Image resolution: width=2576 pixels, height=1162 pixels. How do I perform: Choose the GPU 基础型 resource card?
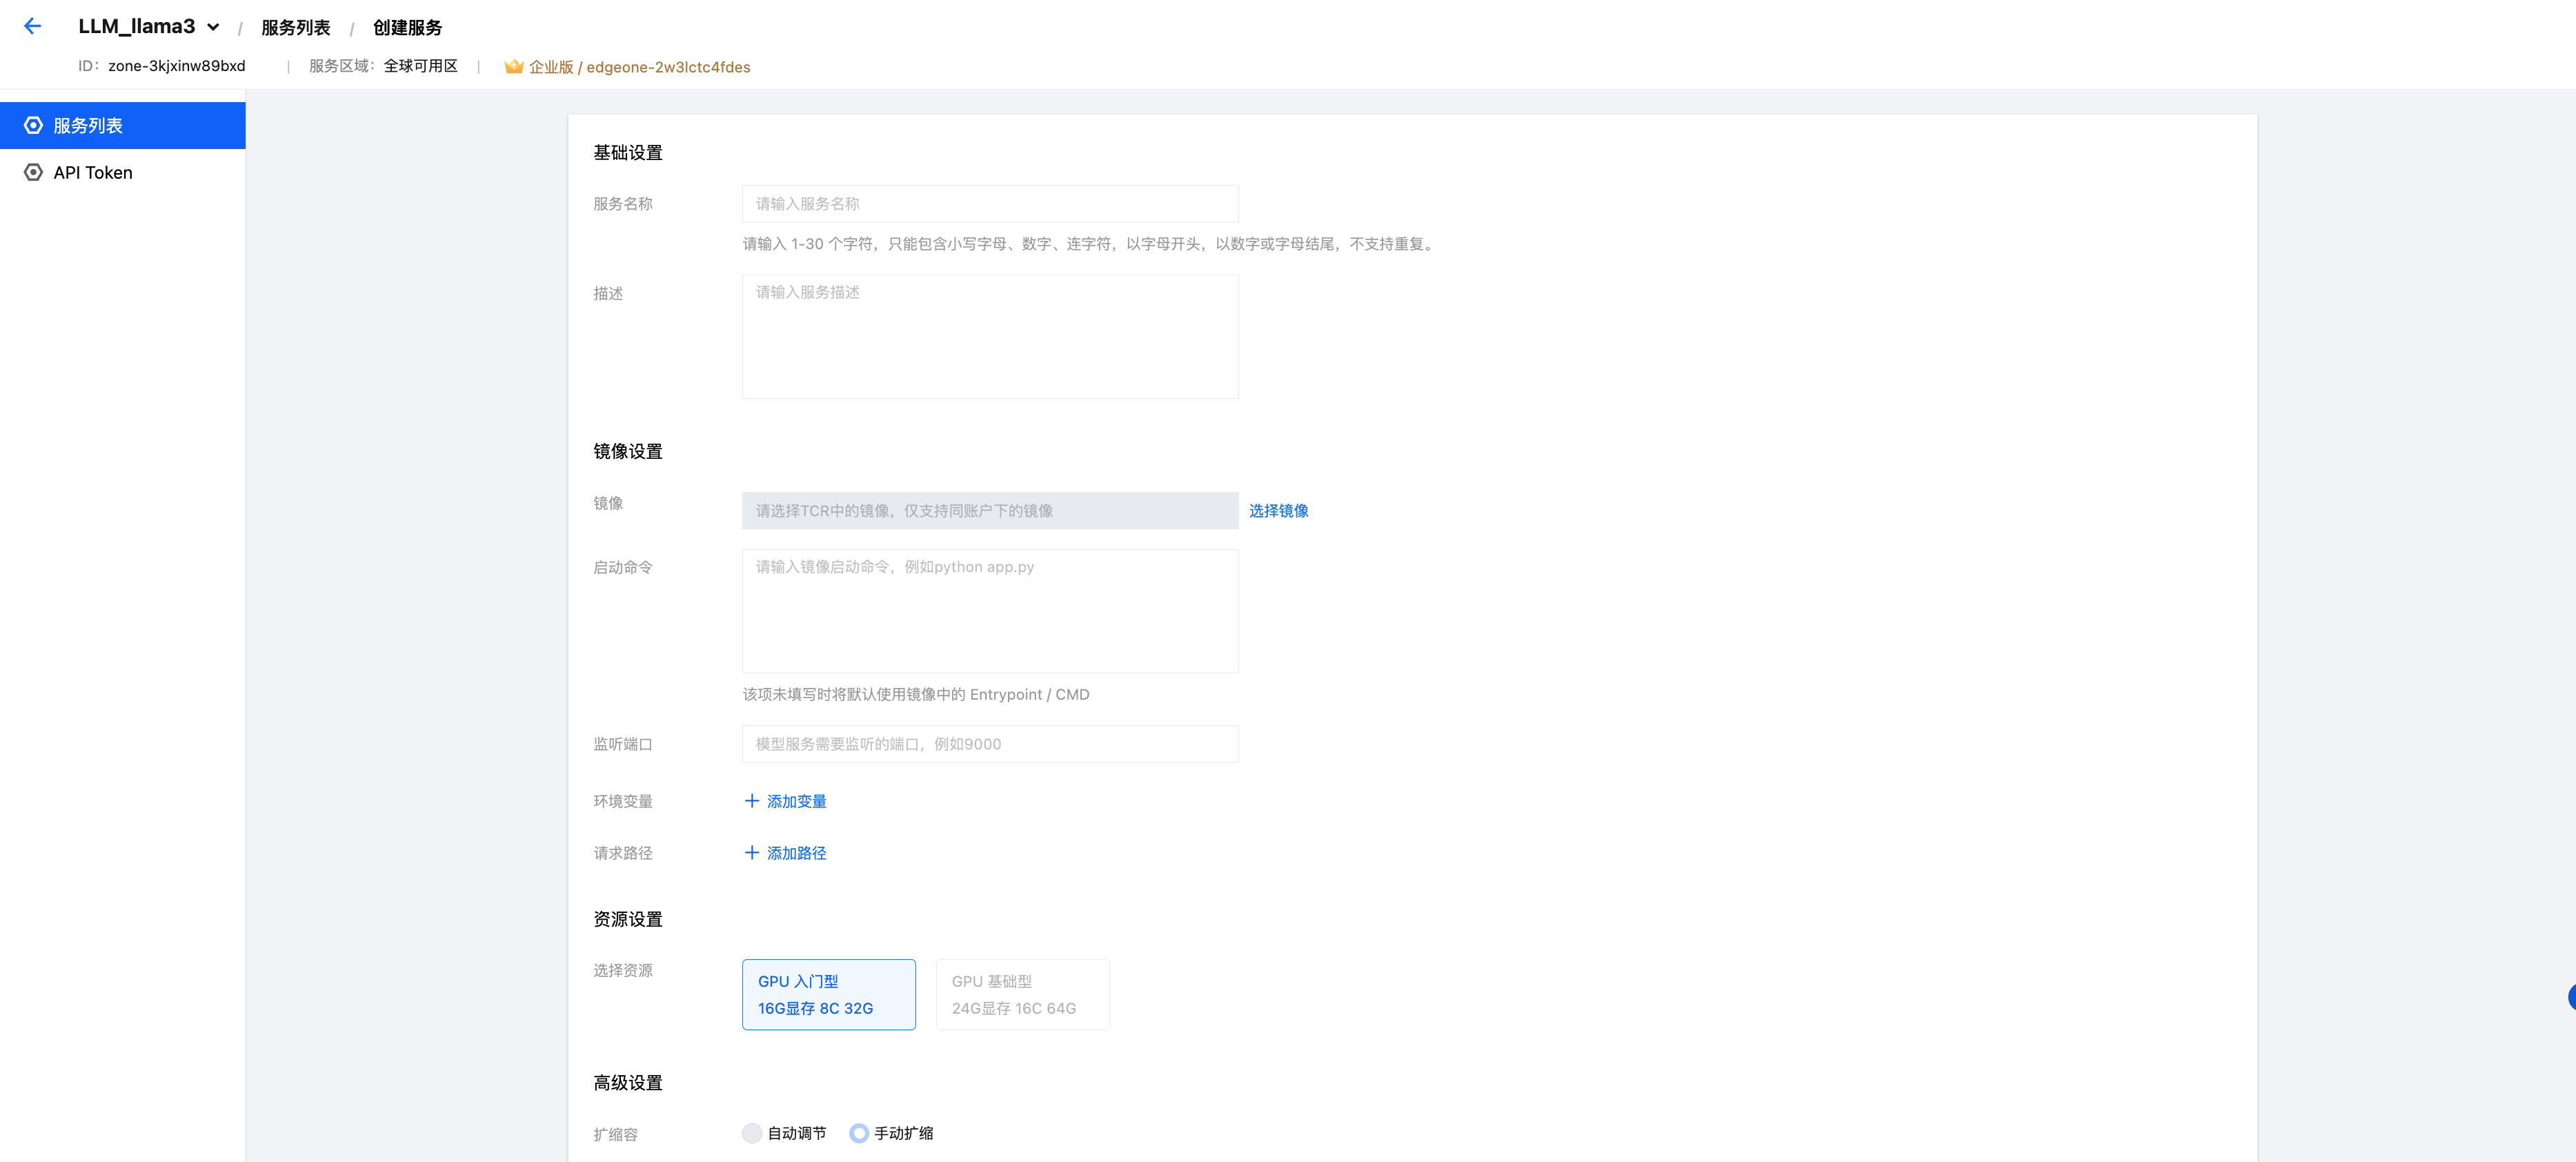click(1021, 994)
